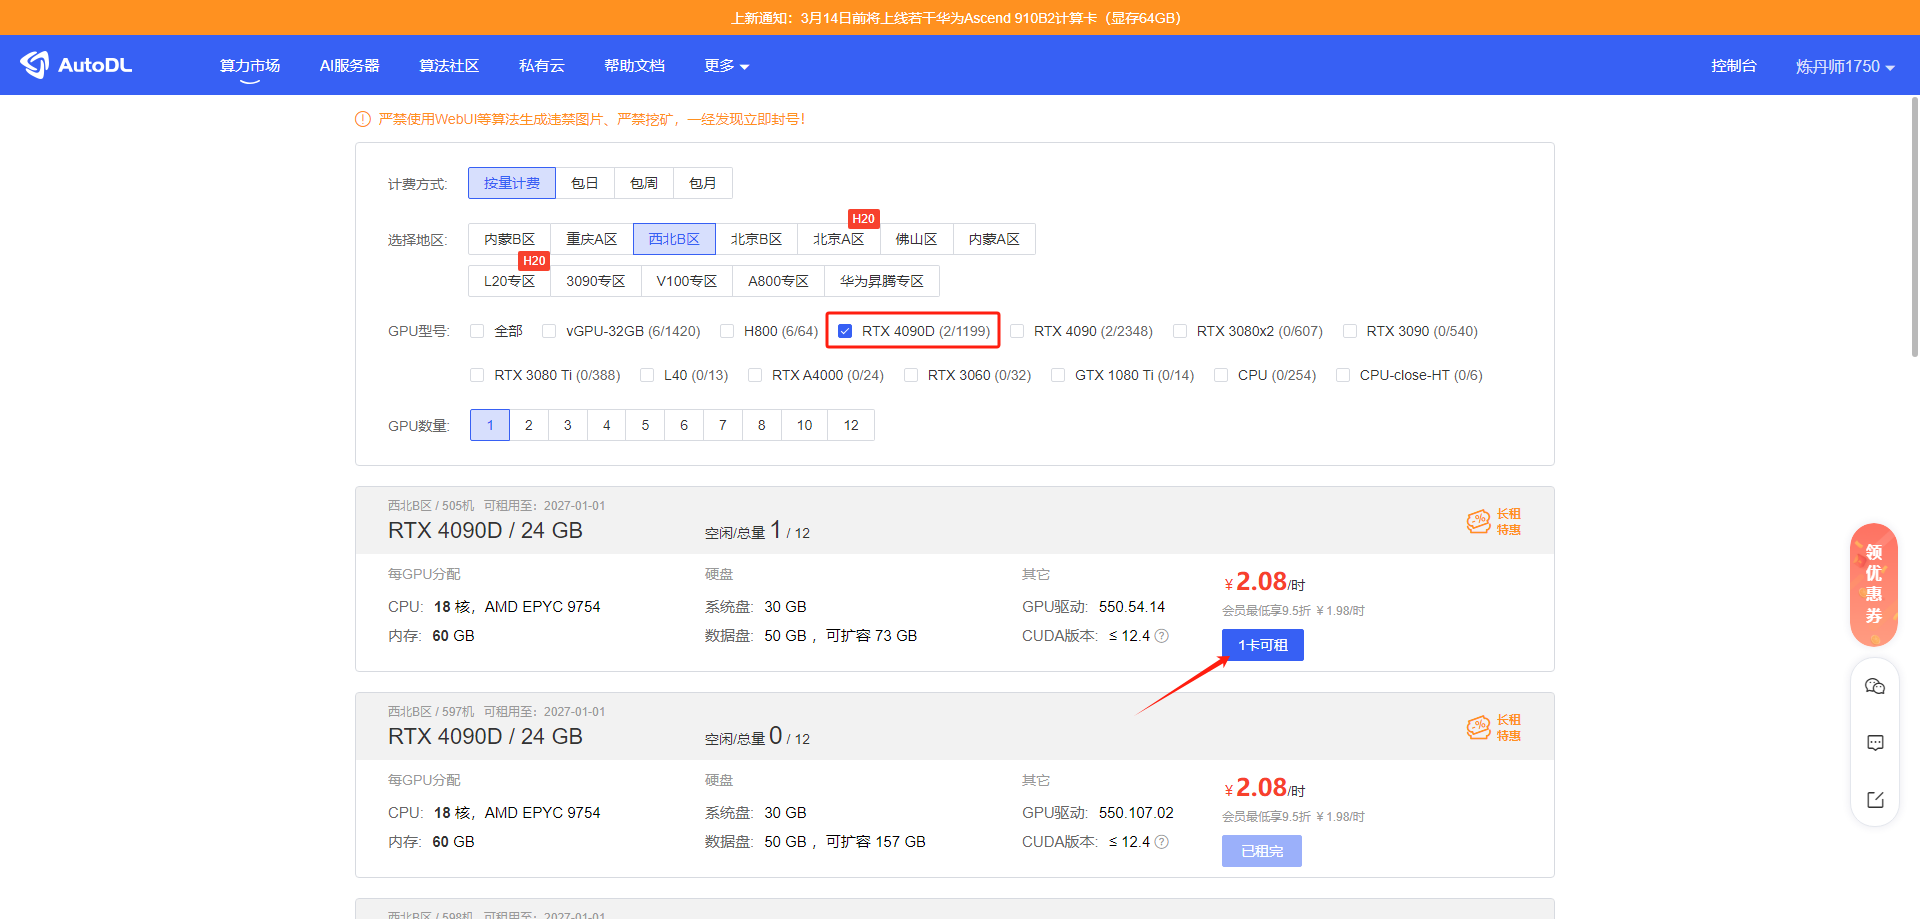Select 按量计费 billing mode
The image size is (1920, 919).
(512, 183)
